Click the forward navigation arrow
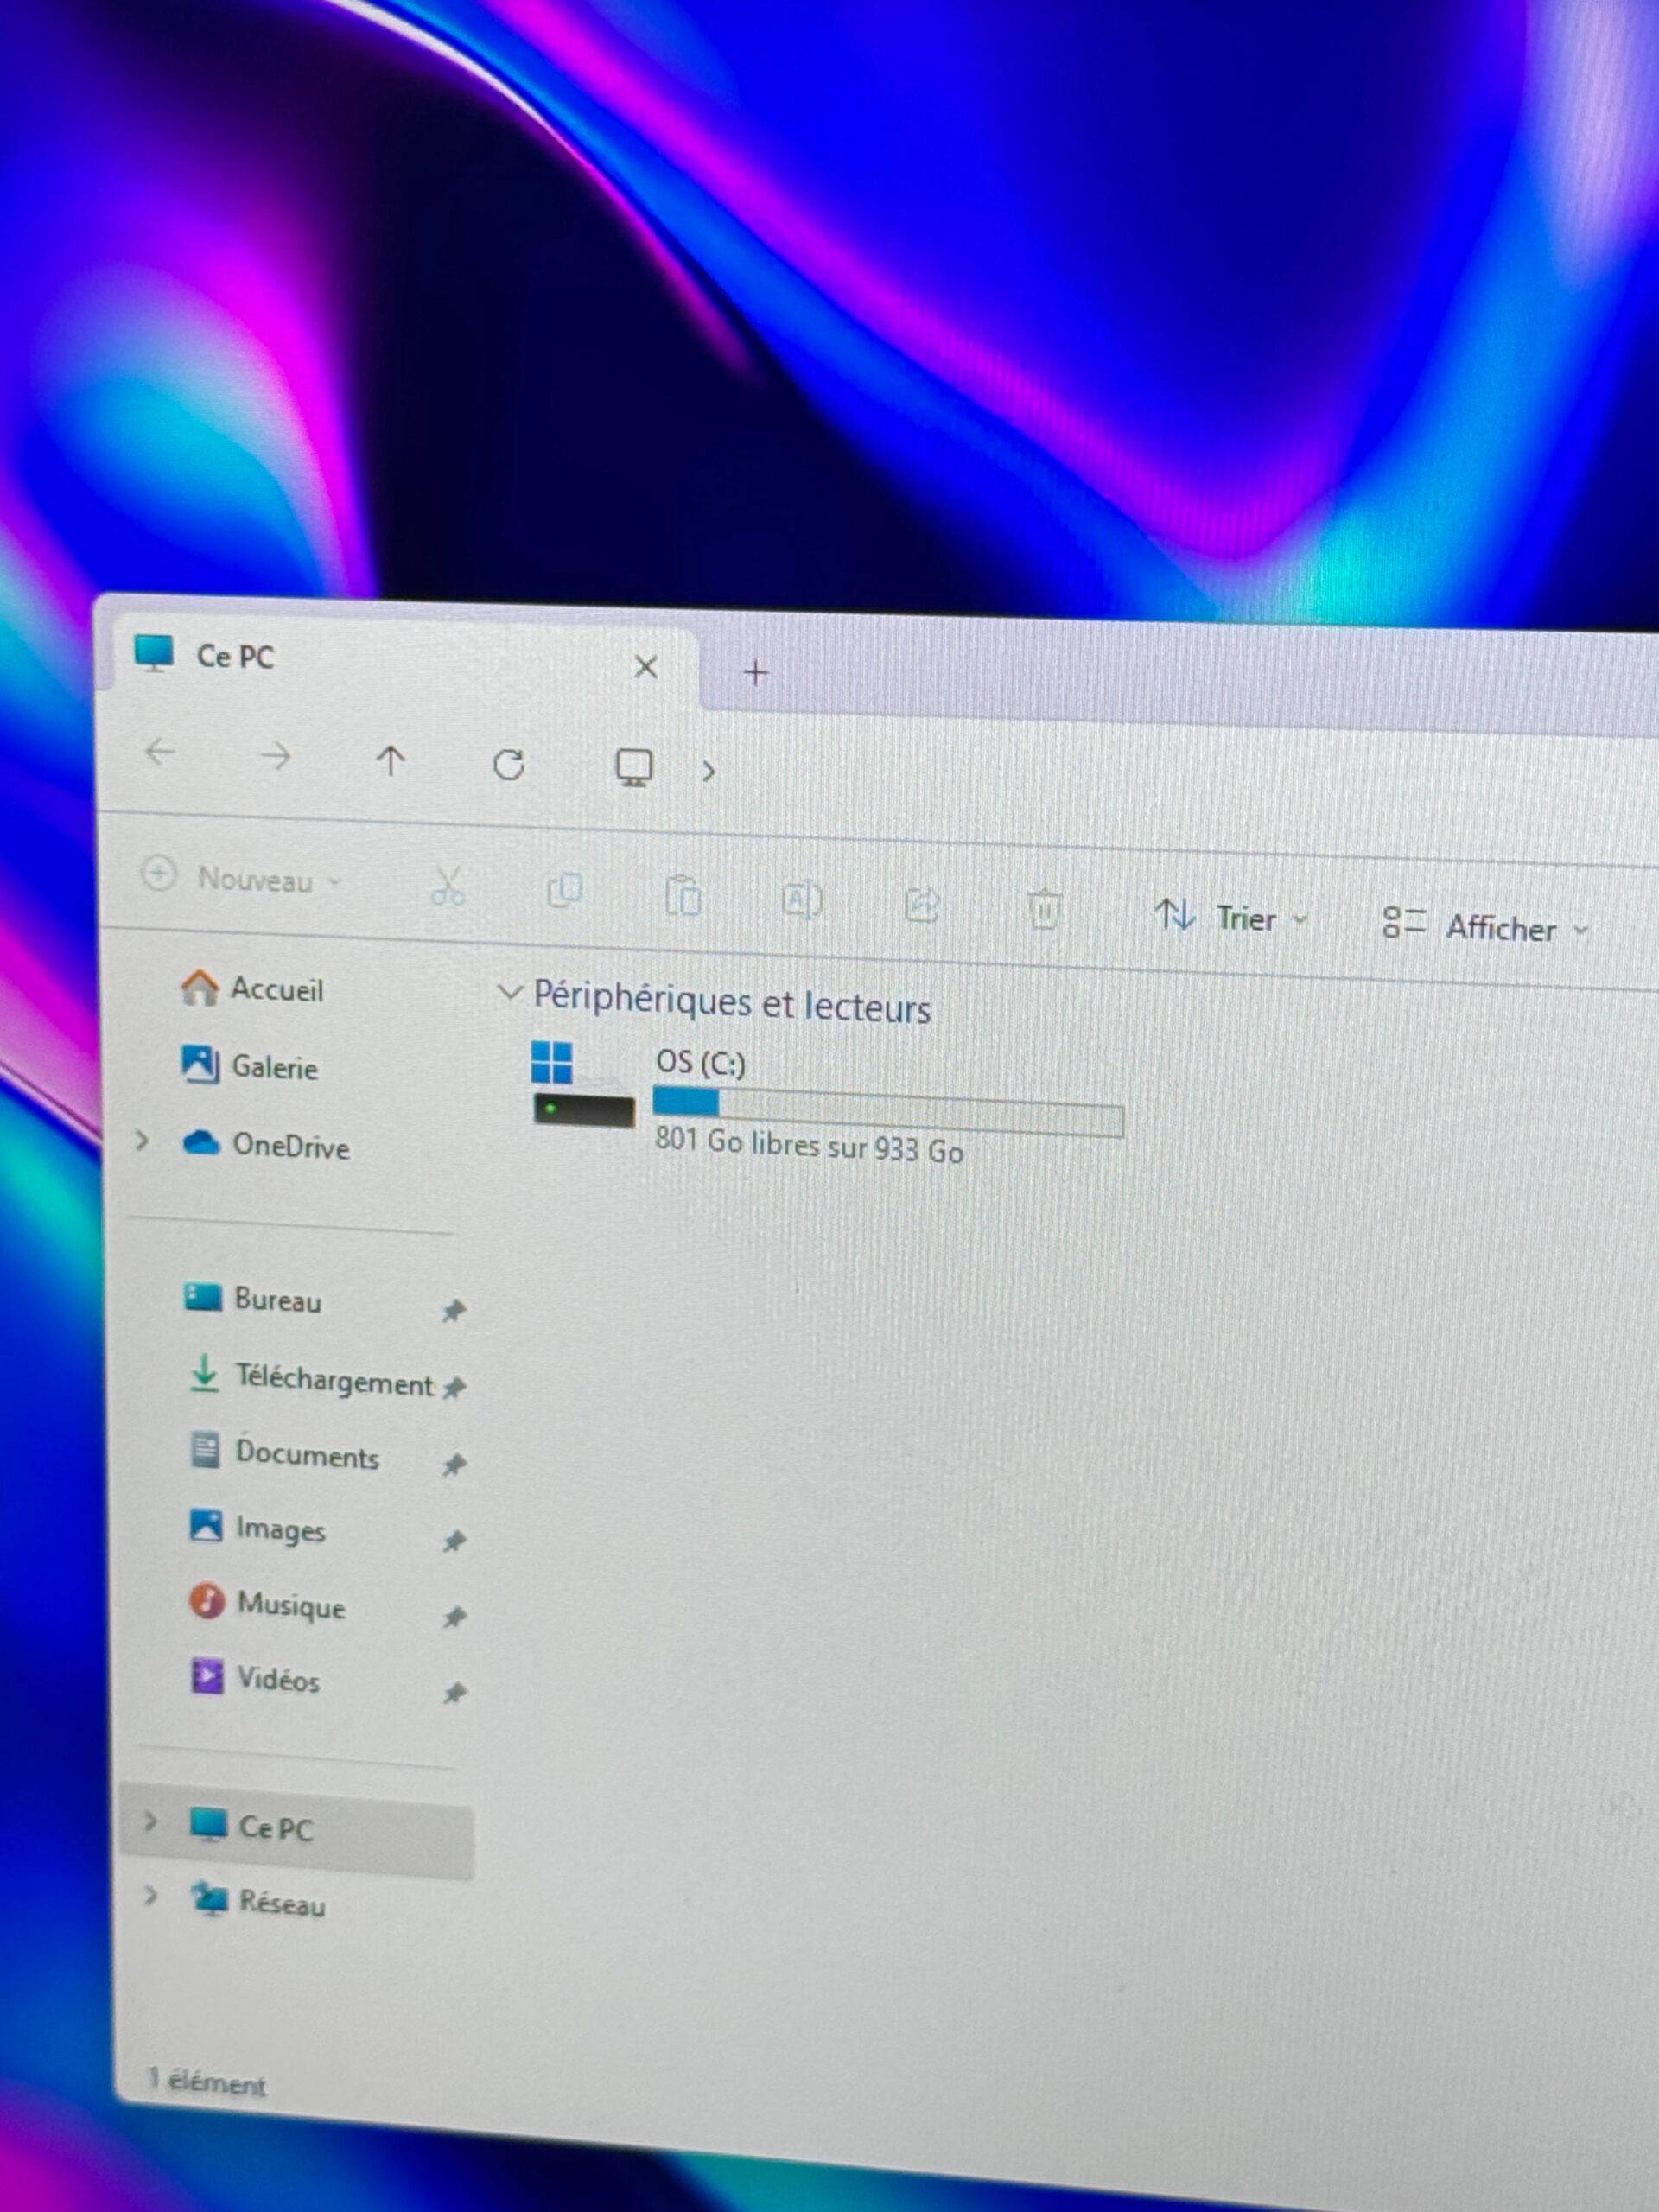Image resolution: width=1659 pixels, height=2212 pixels. [x=275, y=757]
